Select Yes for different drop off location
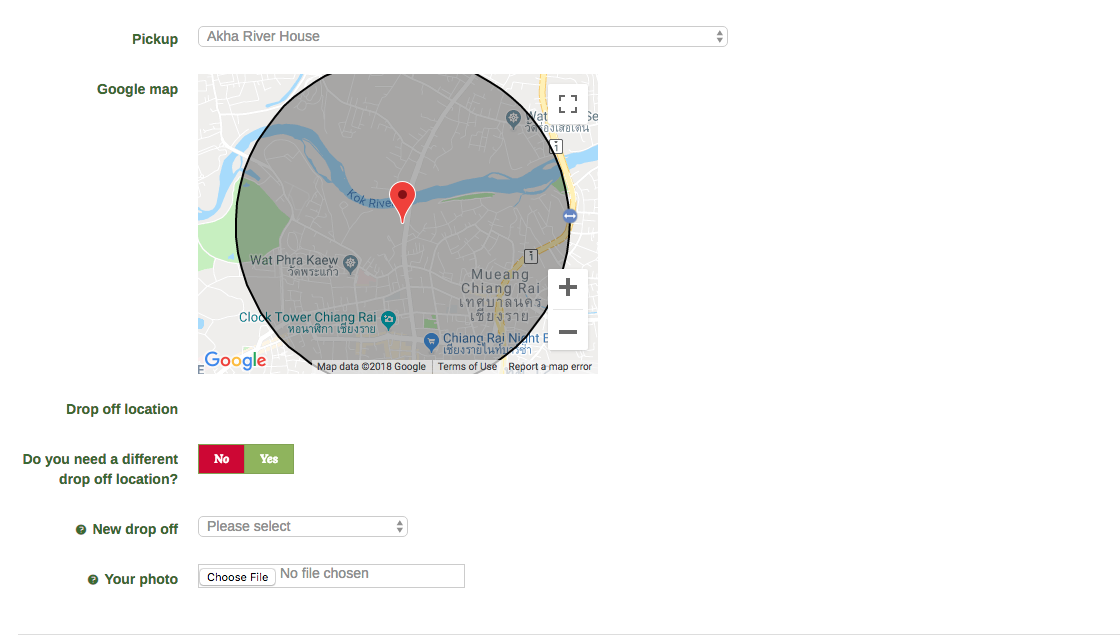This screenshot has width=1120, height=635. point(269,459)
